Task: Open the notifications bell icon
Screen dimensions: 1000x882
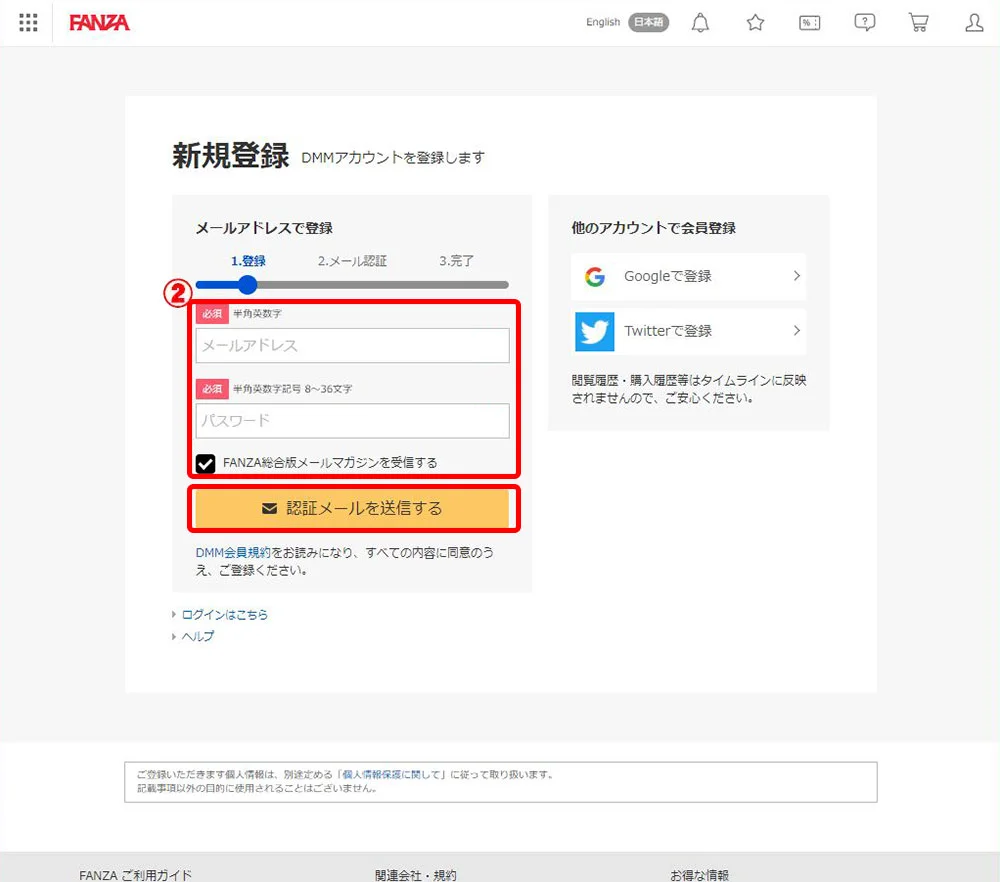Action: [701, 23]
